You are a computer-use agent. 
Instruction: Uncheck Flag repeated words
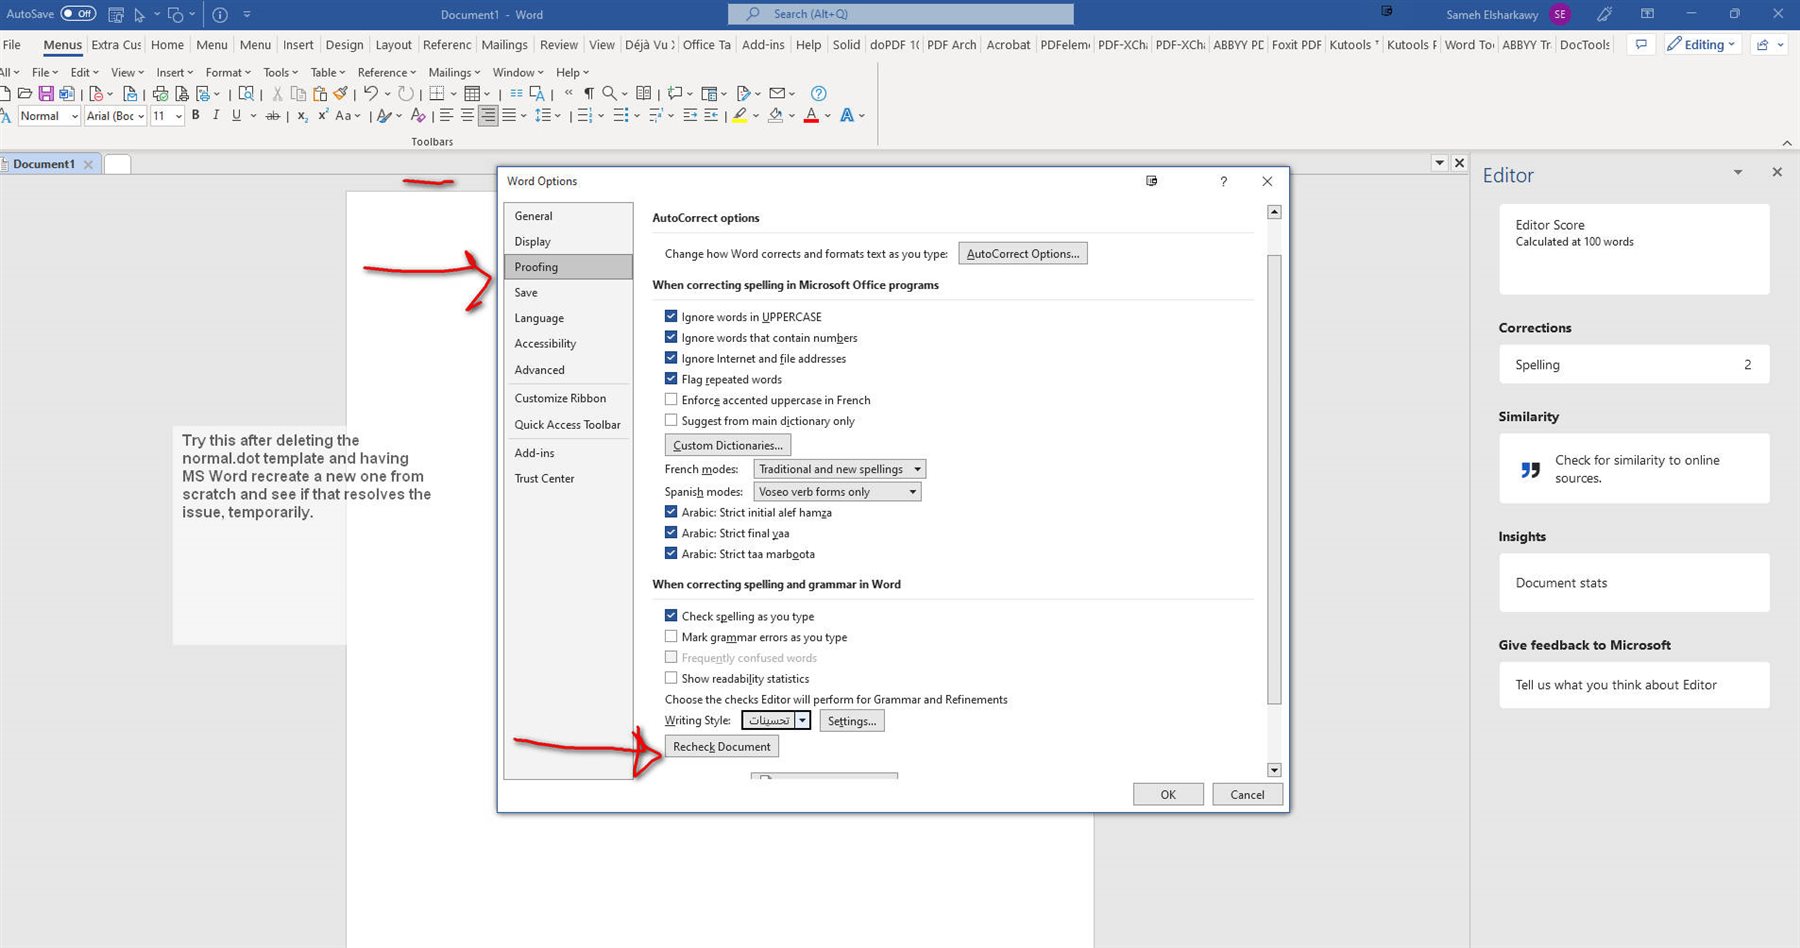pos(671,379)
